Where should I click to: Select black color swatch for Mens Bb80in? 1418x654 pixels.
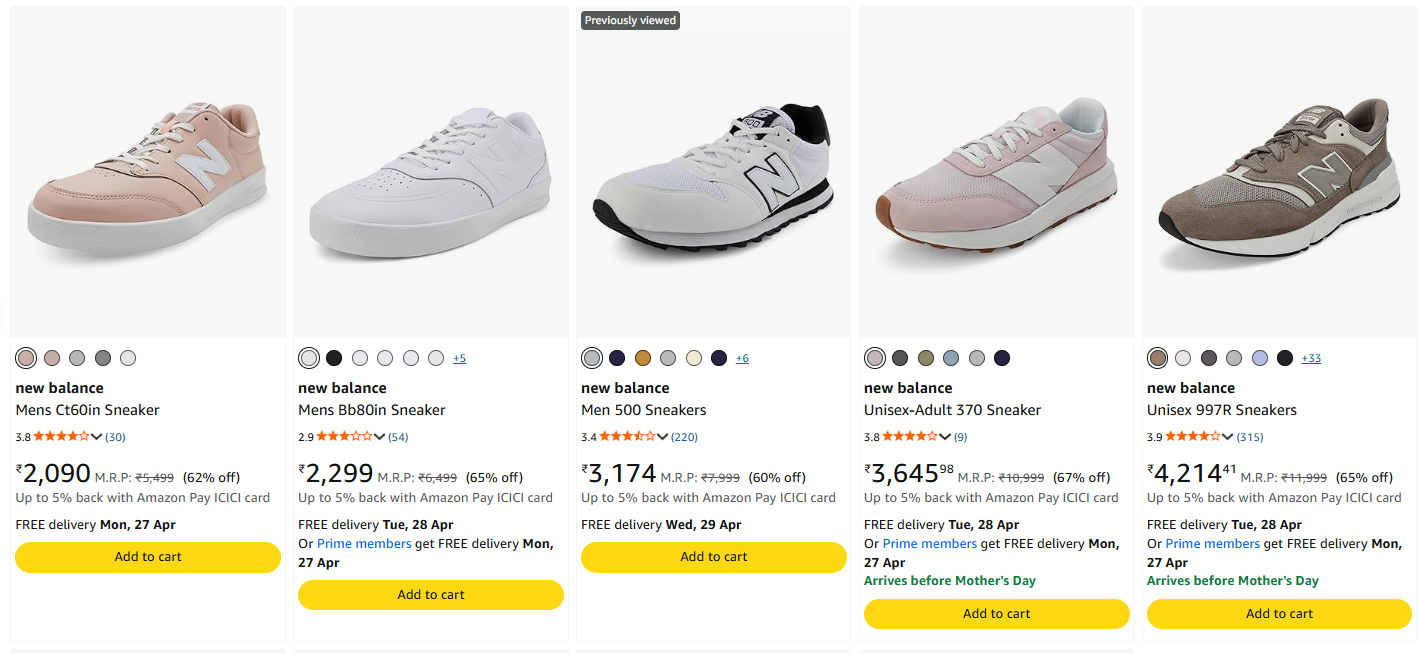(334, 358)
